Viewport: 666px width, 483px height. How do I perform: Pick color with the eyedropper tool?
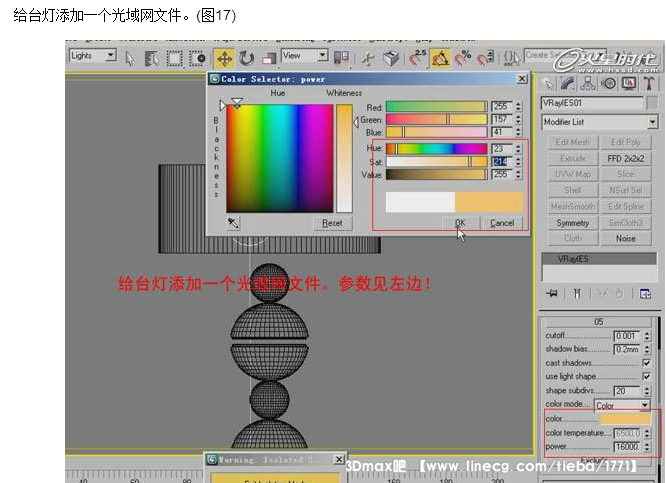tap(233, 223)
